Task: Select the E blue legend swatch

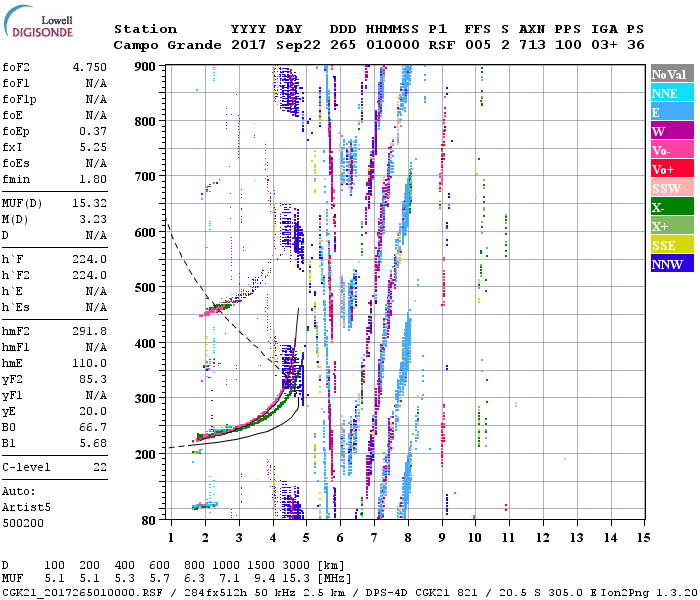Action: tap(672, 112)
